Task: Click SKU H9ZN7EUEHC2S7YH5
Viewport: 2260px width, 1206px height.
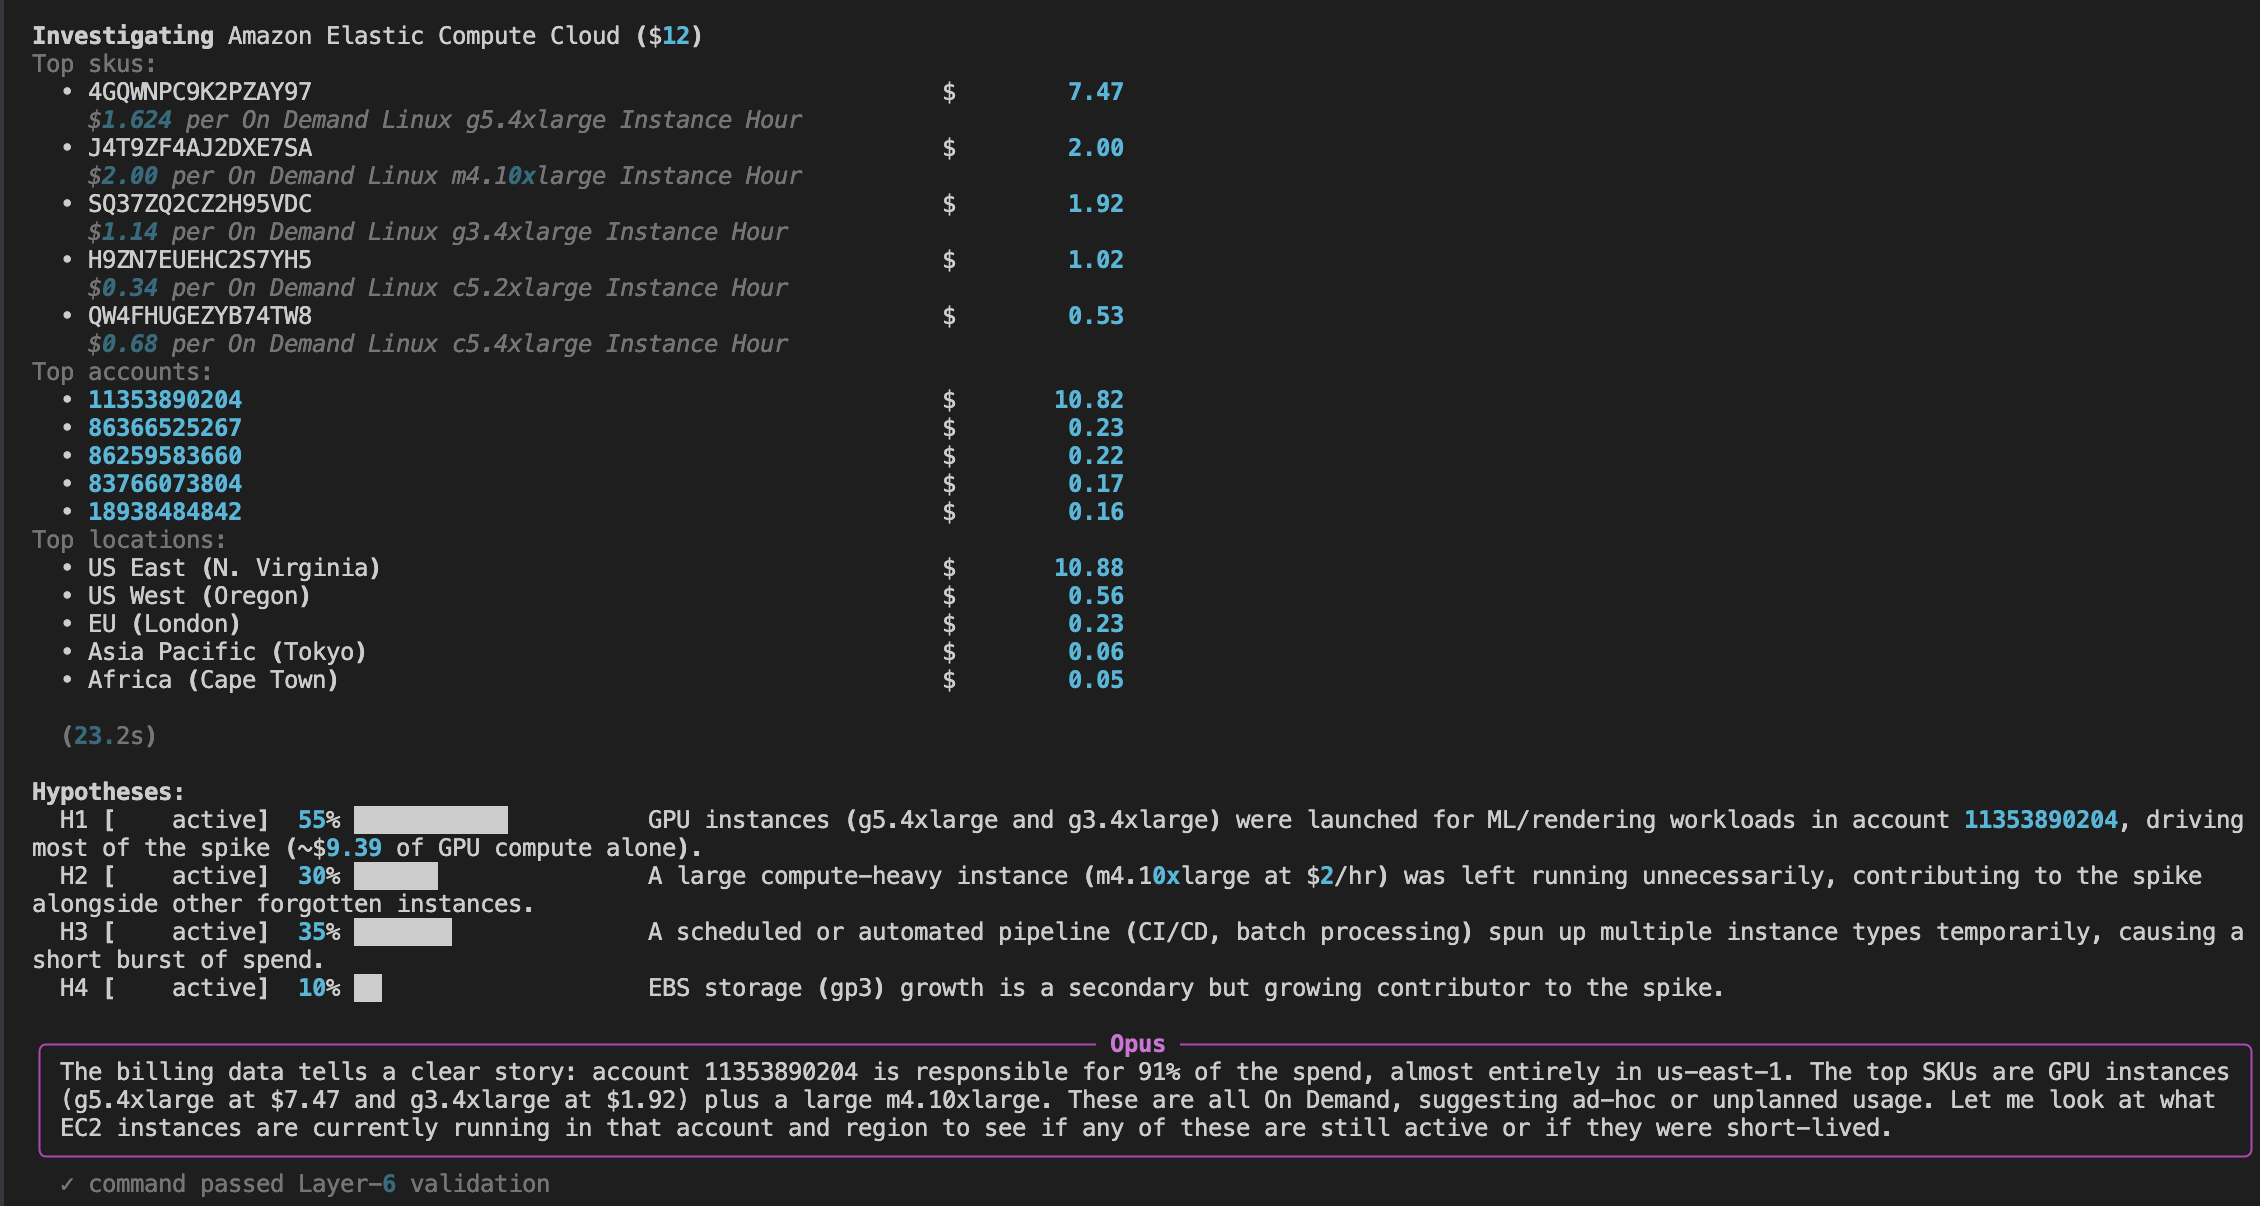Action: click(200, 260)
